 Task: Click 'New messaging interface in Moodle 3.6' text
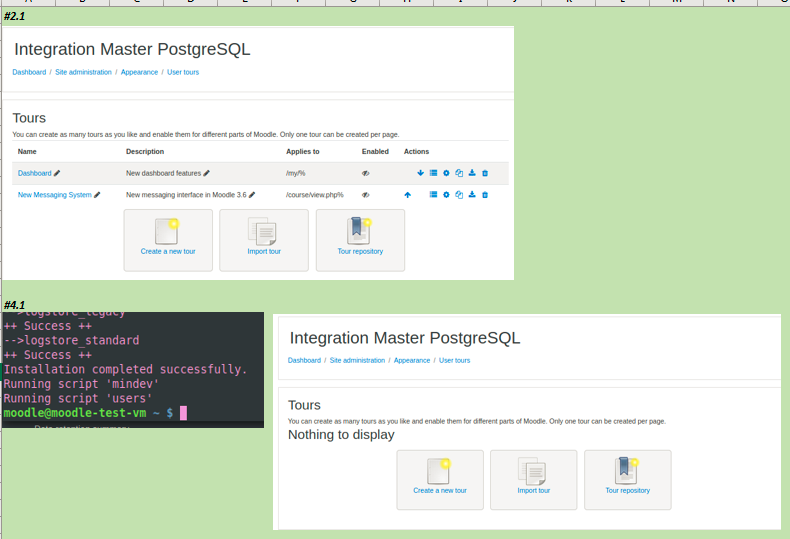[186, 194]
